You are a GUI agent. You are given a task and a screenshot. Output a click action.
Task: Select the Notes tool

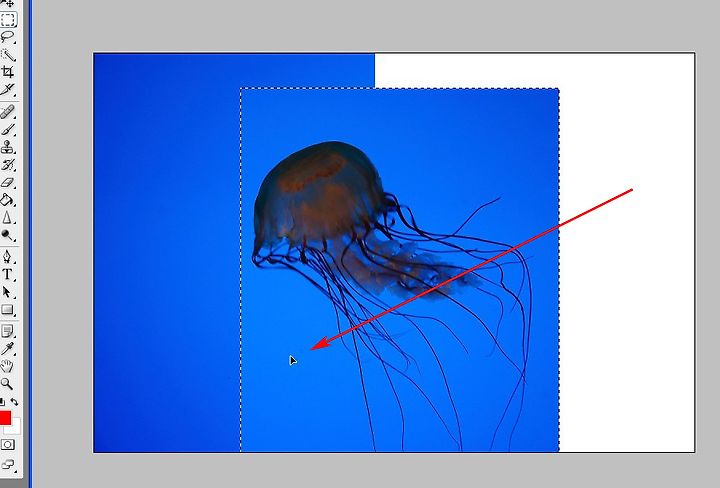click(x=8, y=331)
